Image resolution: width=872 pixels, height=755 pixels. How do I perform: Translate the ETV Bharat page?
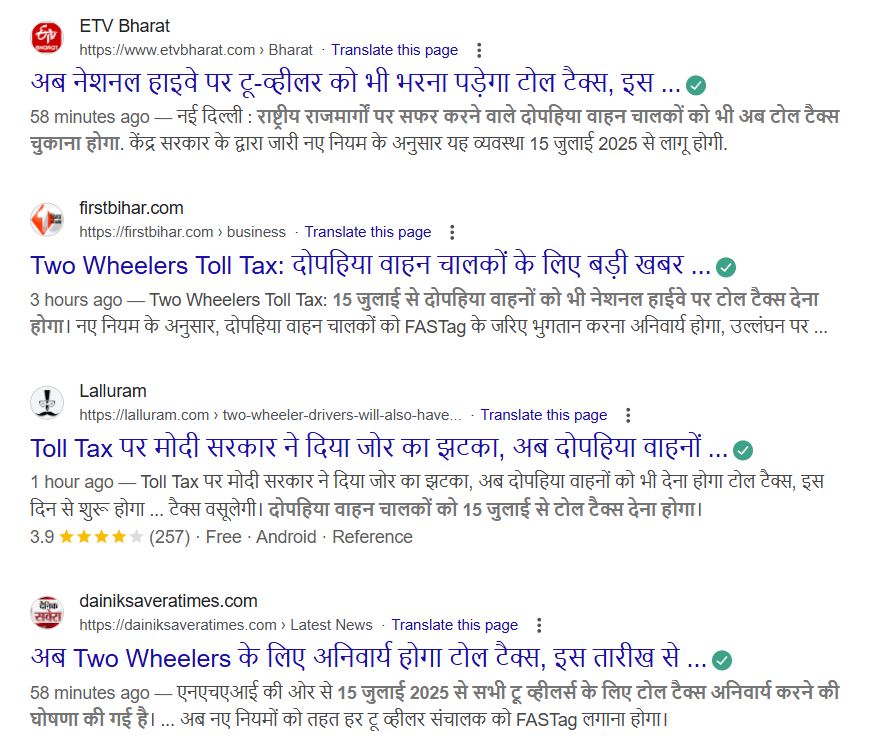[x=394, y=50]
